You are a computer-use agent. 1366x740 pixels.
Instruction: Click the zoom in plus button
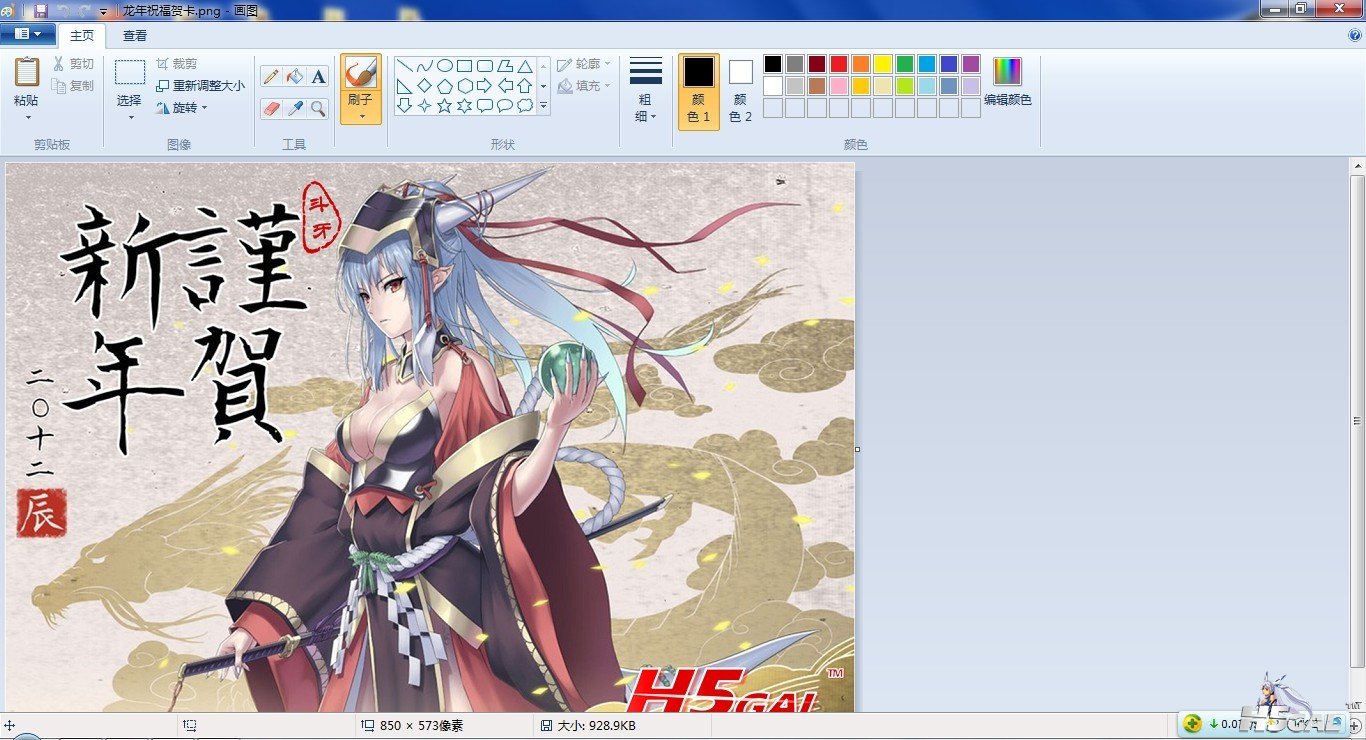click(1355, 724)
